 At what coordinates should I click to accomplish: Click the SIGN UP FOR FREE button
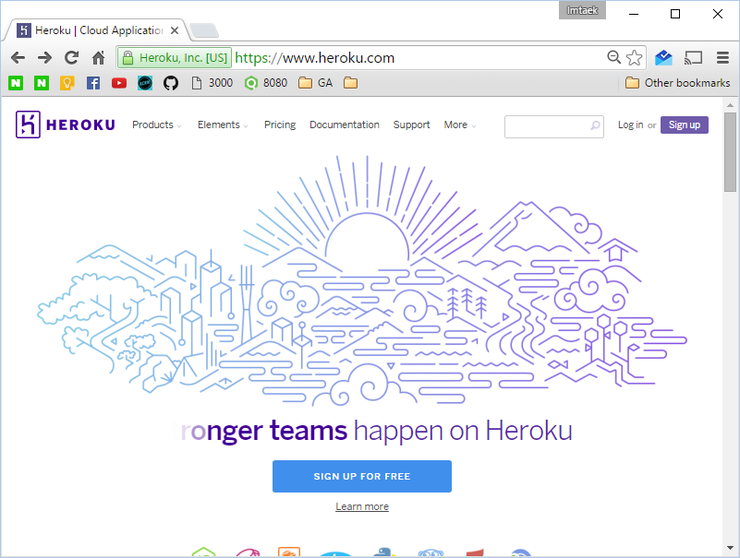pos(362,476)
